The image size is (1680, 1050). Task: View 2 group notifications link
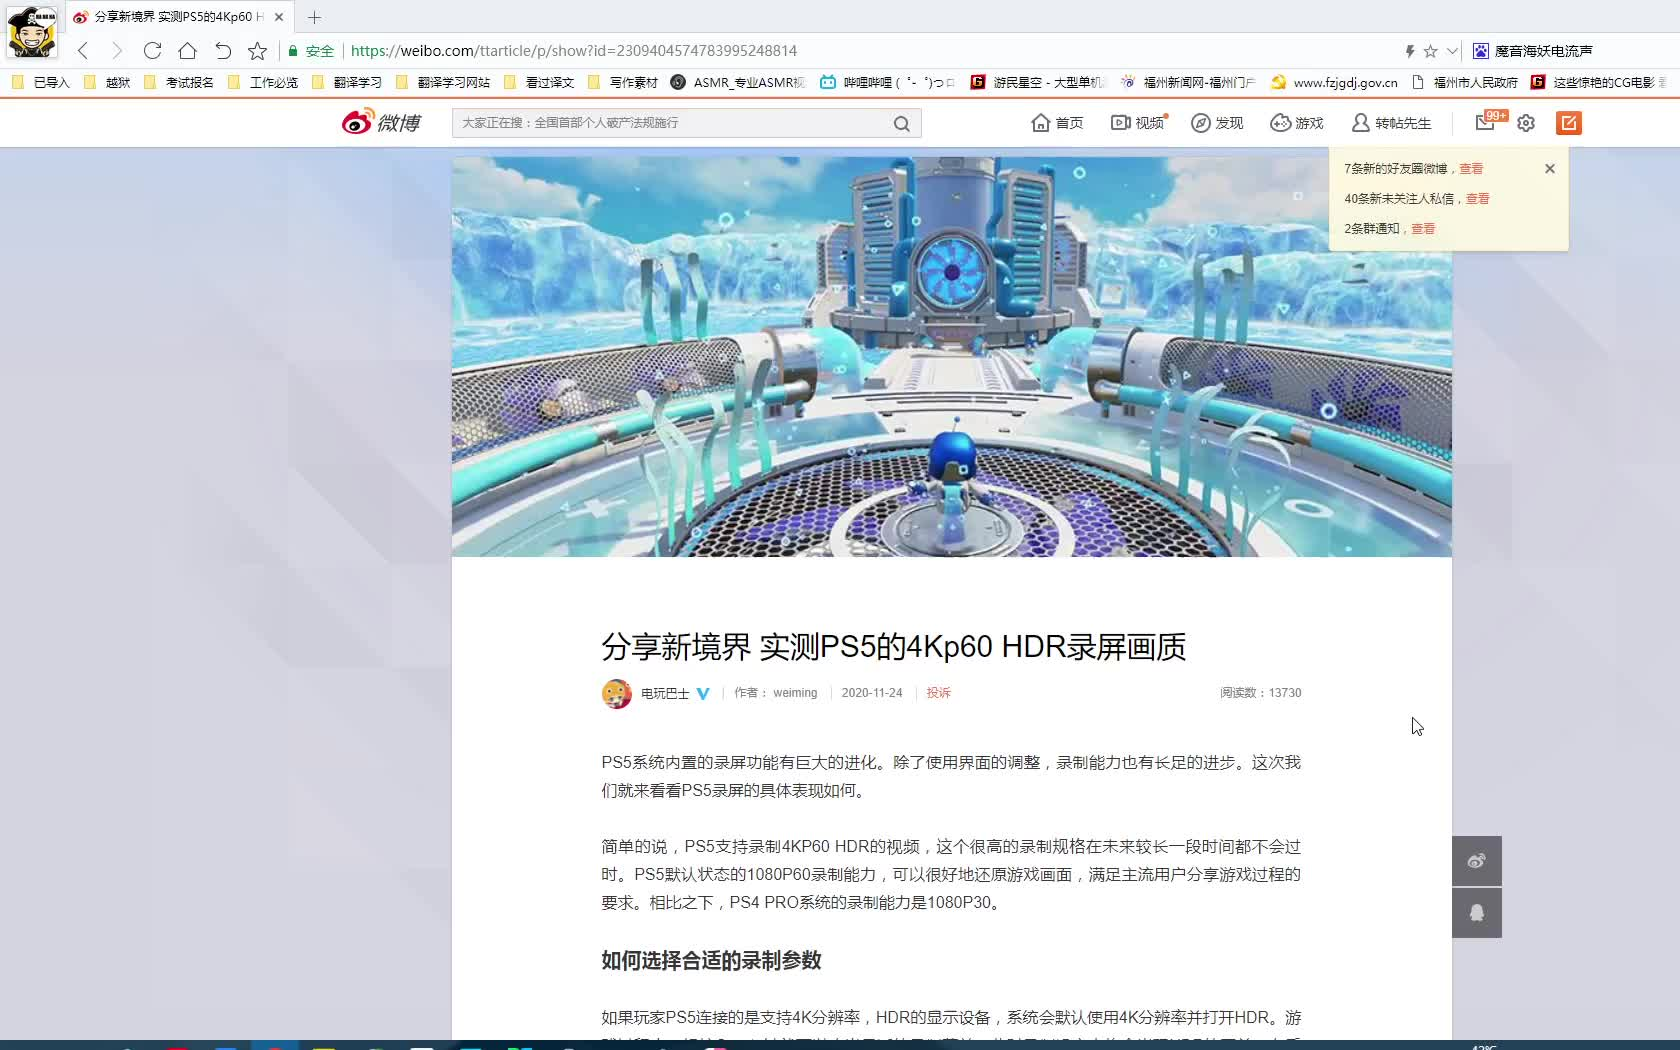click(1423, 229)
